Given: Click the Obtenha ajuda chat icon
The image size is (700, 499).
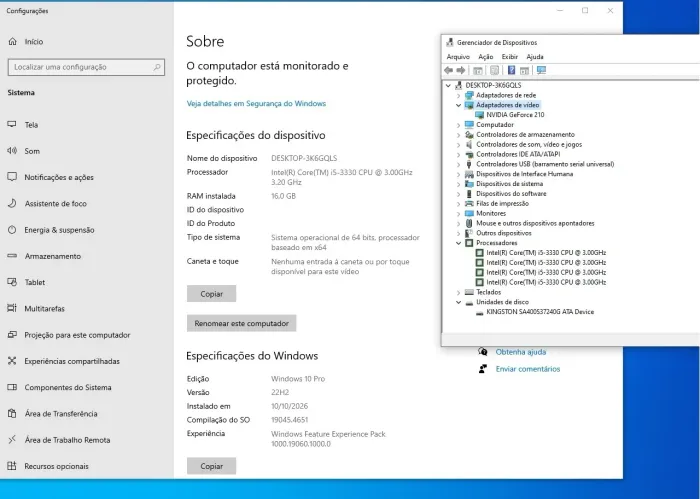Looking at the screenshot, I should click(483, 352).
